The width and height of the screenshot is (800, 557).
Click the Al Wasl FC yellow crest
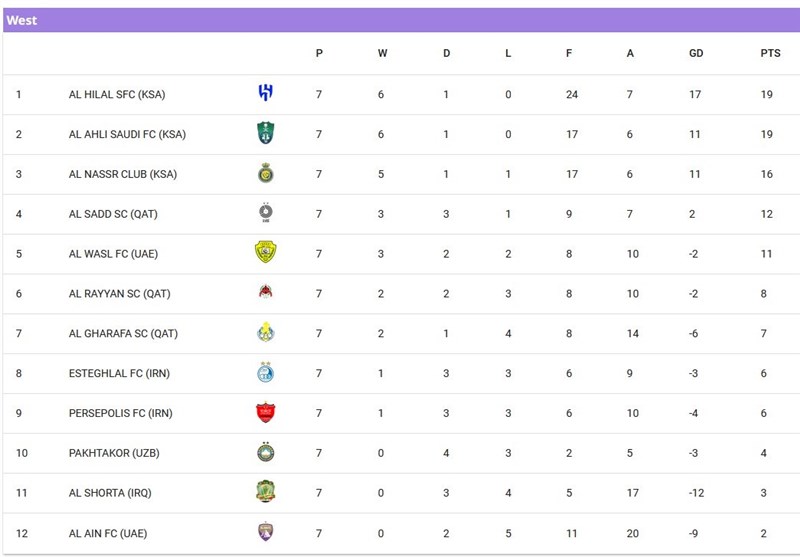(265, 253)
